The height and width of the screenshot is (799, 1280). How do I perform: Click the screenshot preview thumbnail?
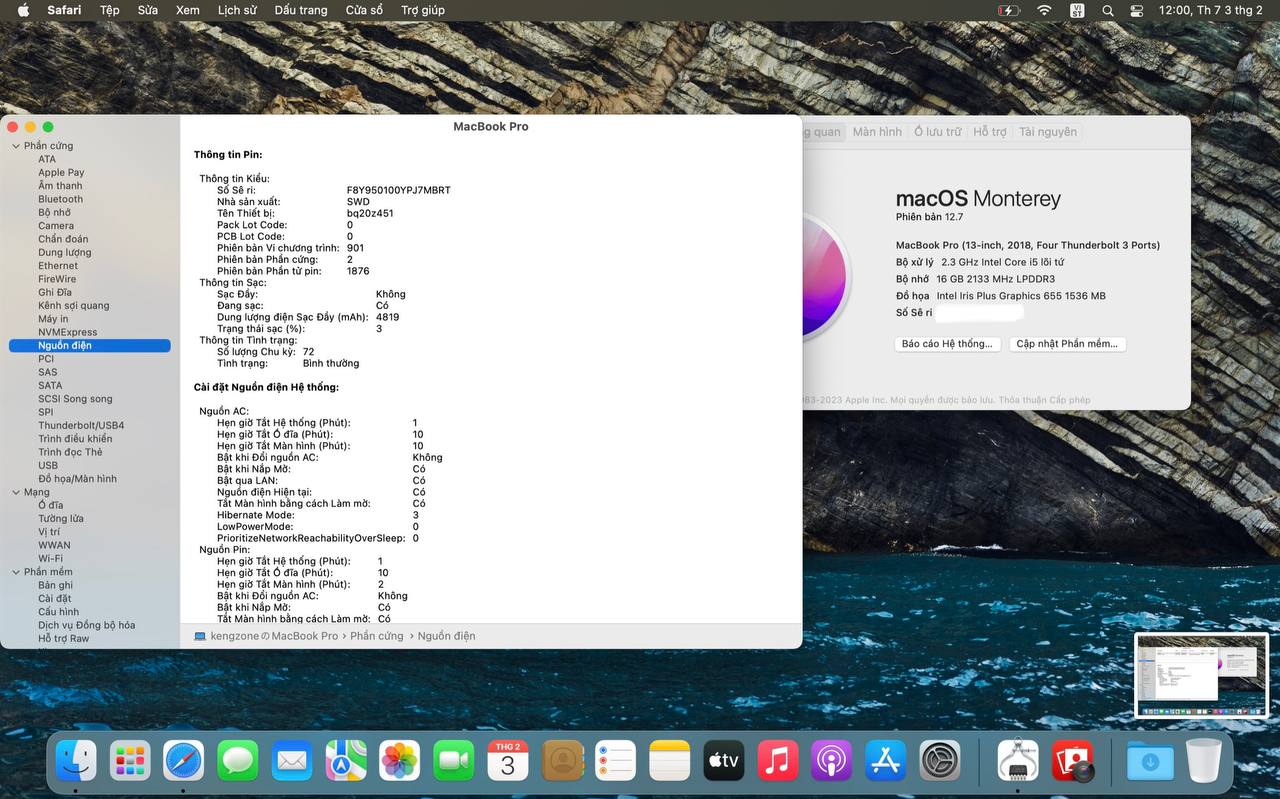pyautogui.click(x=1201, y=675)
